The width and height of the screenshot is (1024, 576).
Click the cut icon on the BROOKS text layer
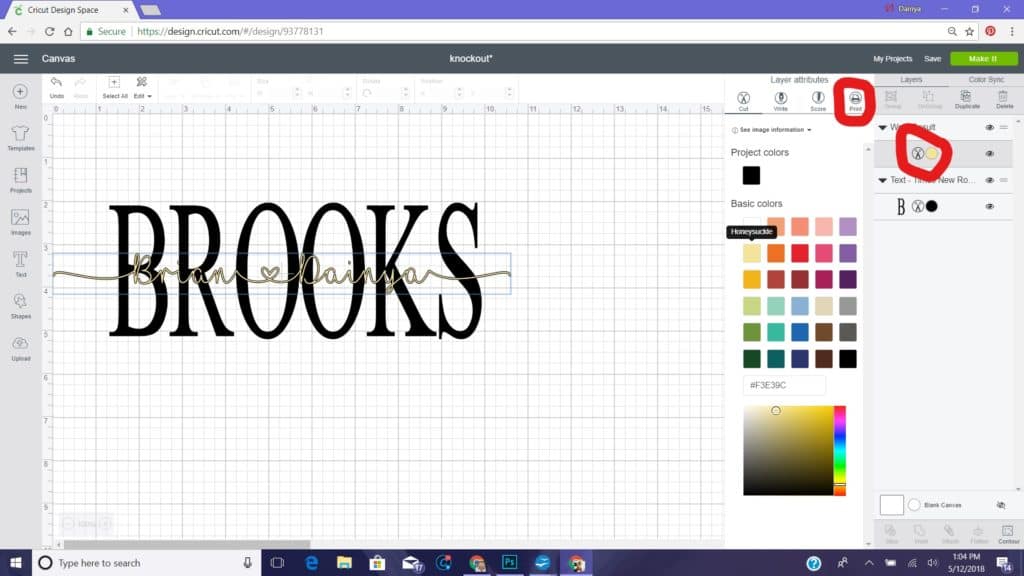pos(917,206)
